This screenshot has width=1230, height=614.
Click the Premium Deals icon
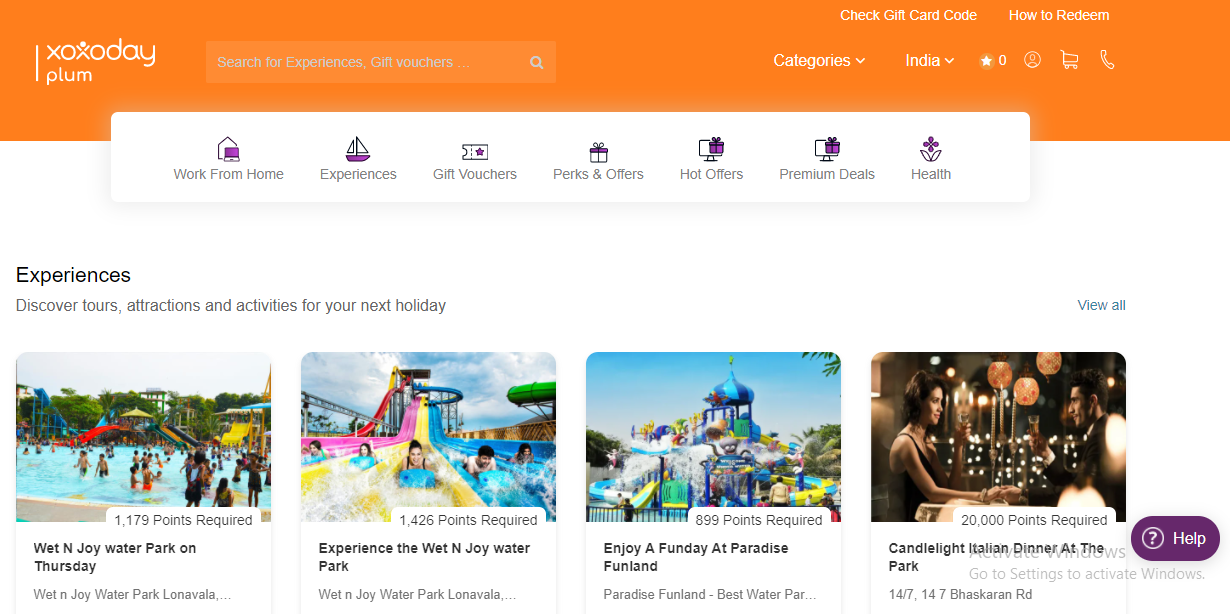tap(827, 149)
